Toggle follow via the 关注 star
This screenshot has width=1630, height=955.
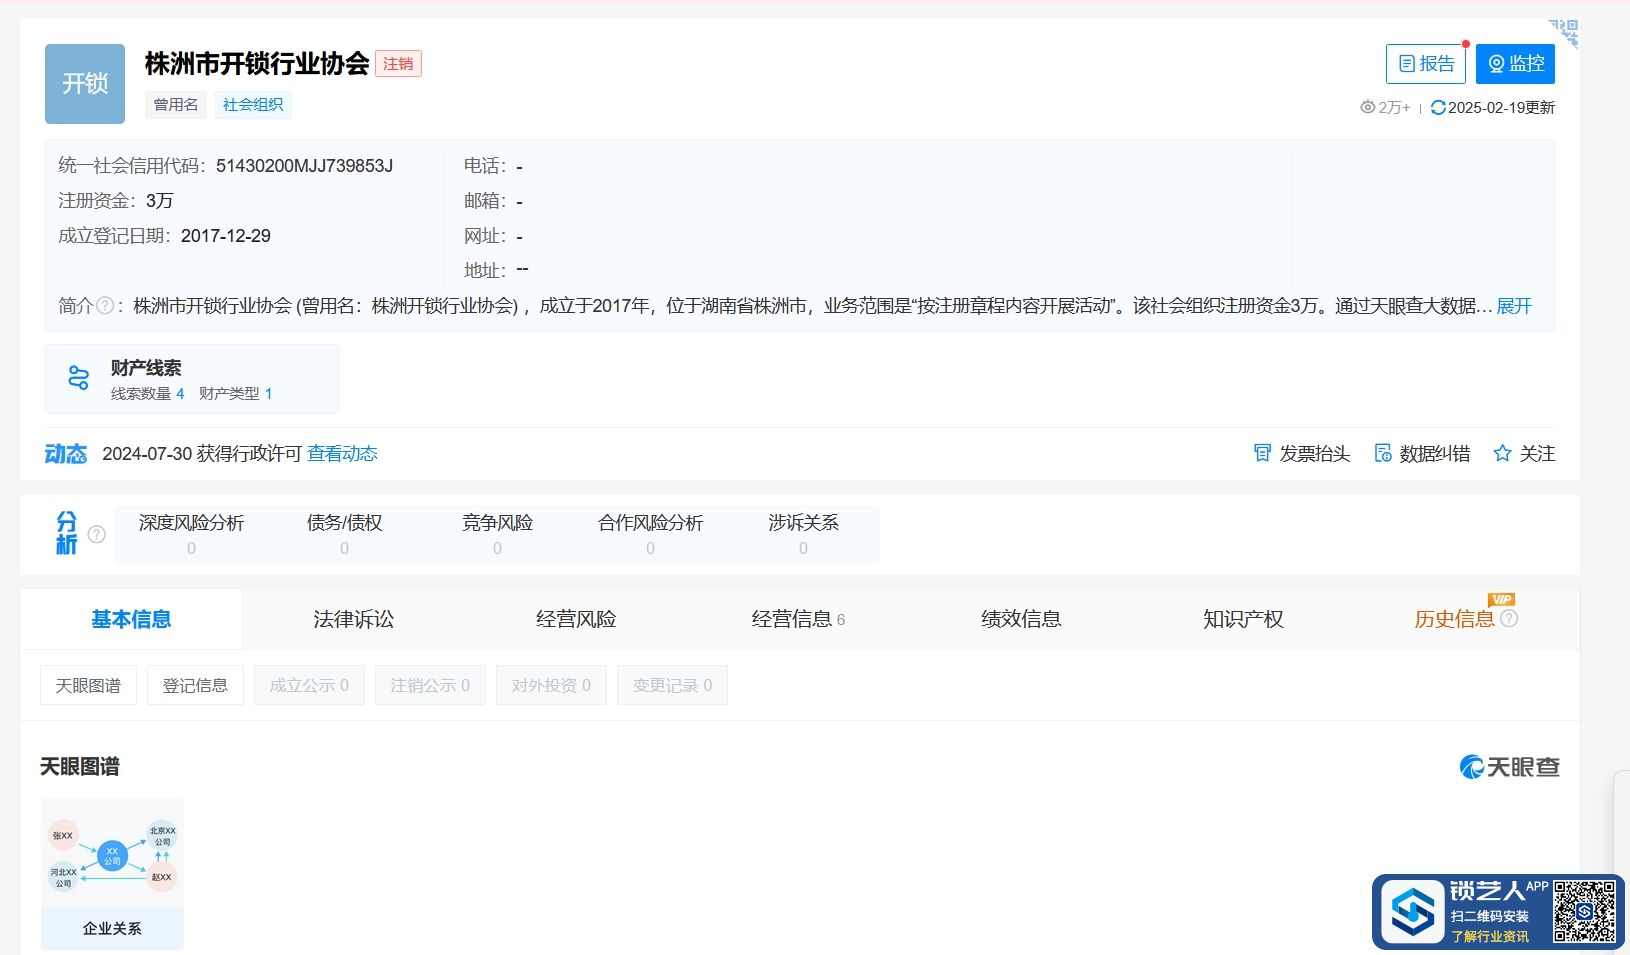point(1502,453)
